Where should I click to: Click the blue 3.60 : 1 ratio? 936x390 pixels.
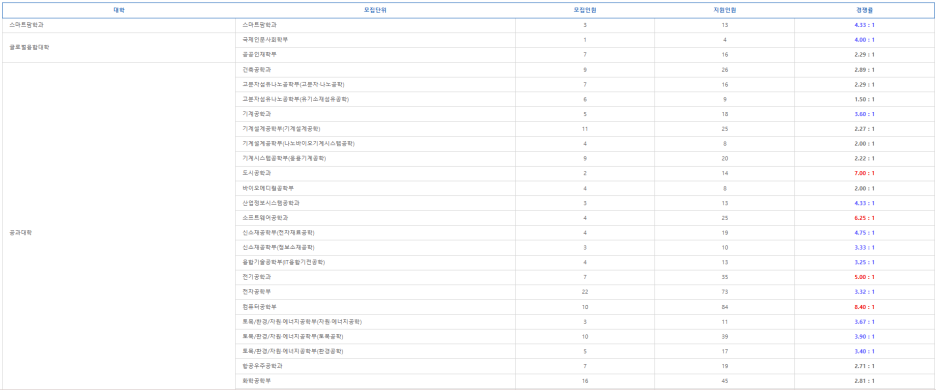coord(864,114)
